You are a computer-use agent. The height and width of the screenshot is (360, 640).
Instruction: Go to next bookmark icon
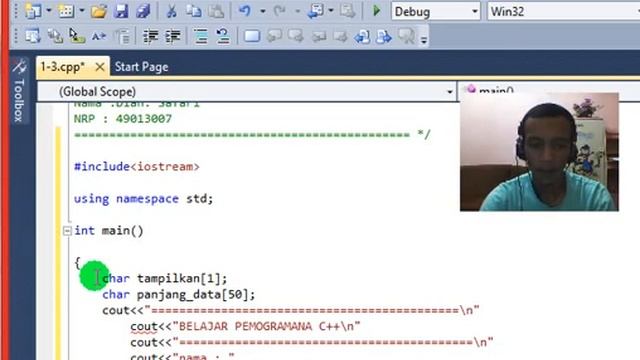pyautogui.click(x=296, y=37)
